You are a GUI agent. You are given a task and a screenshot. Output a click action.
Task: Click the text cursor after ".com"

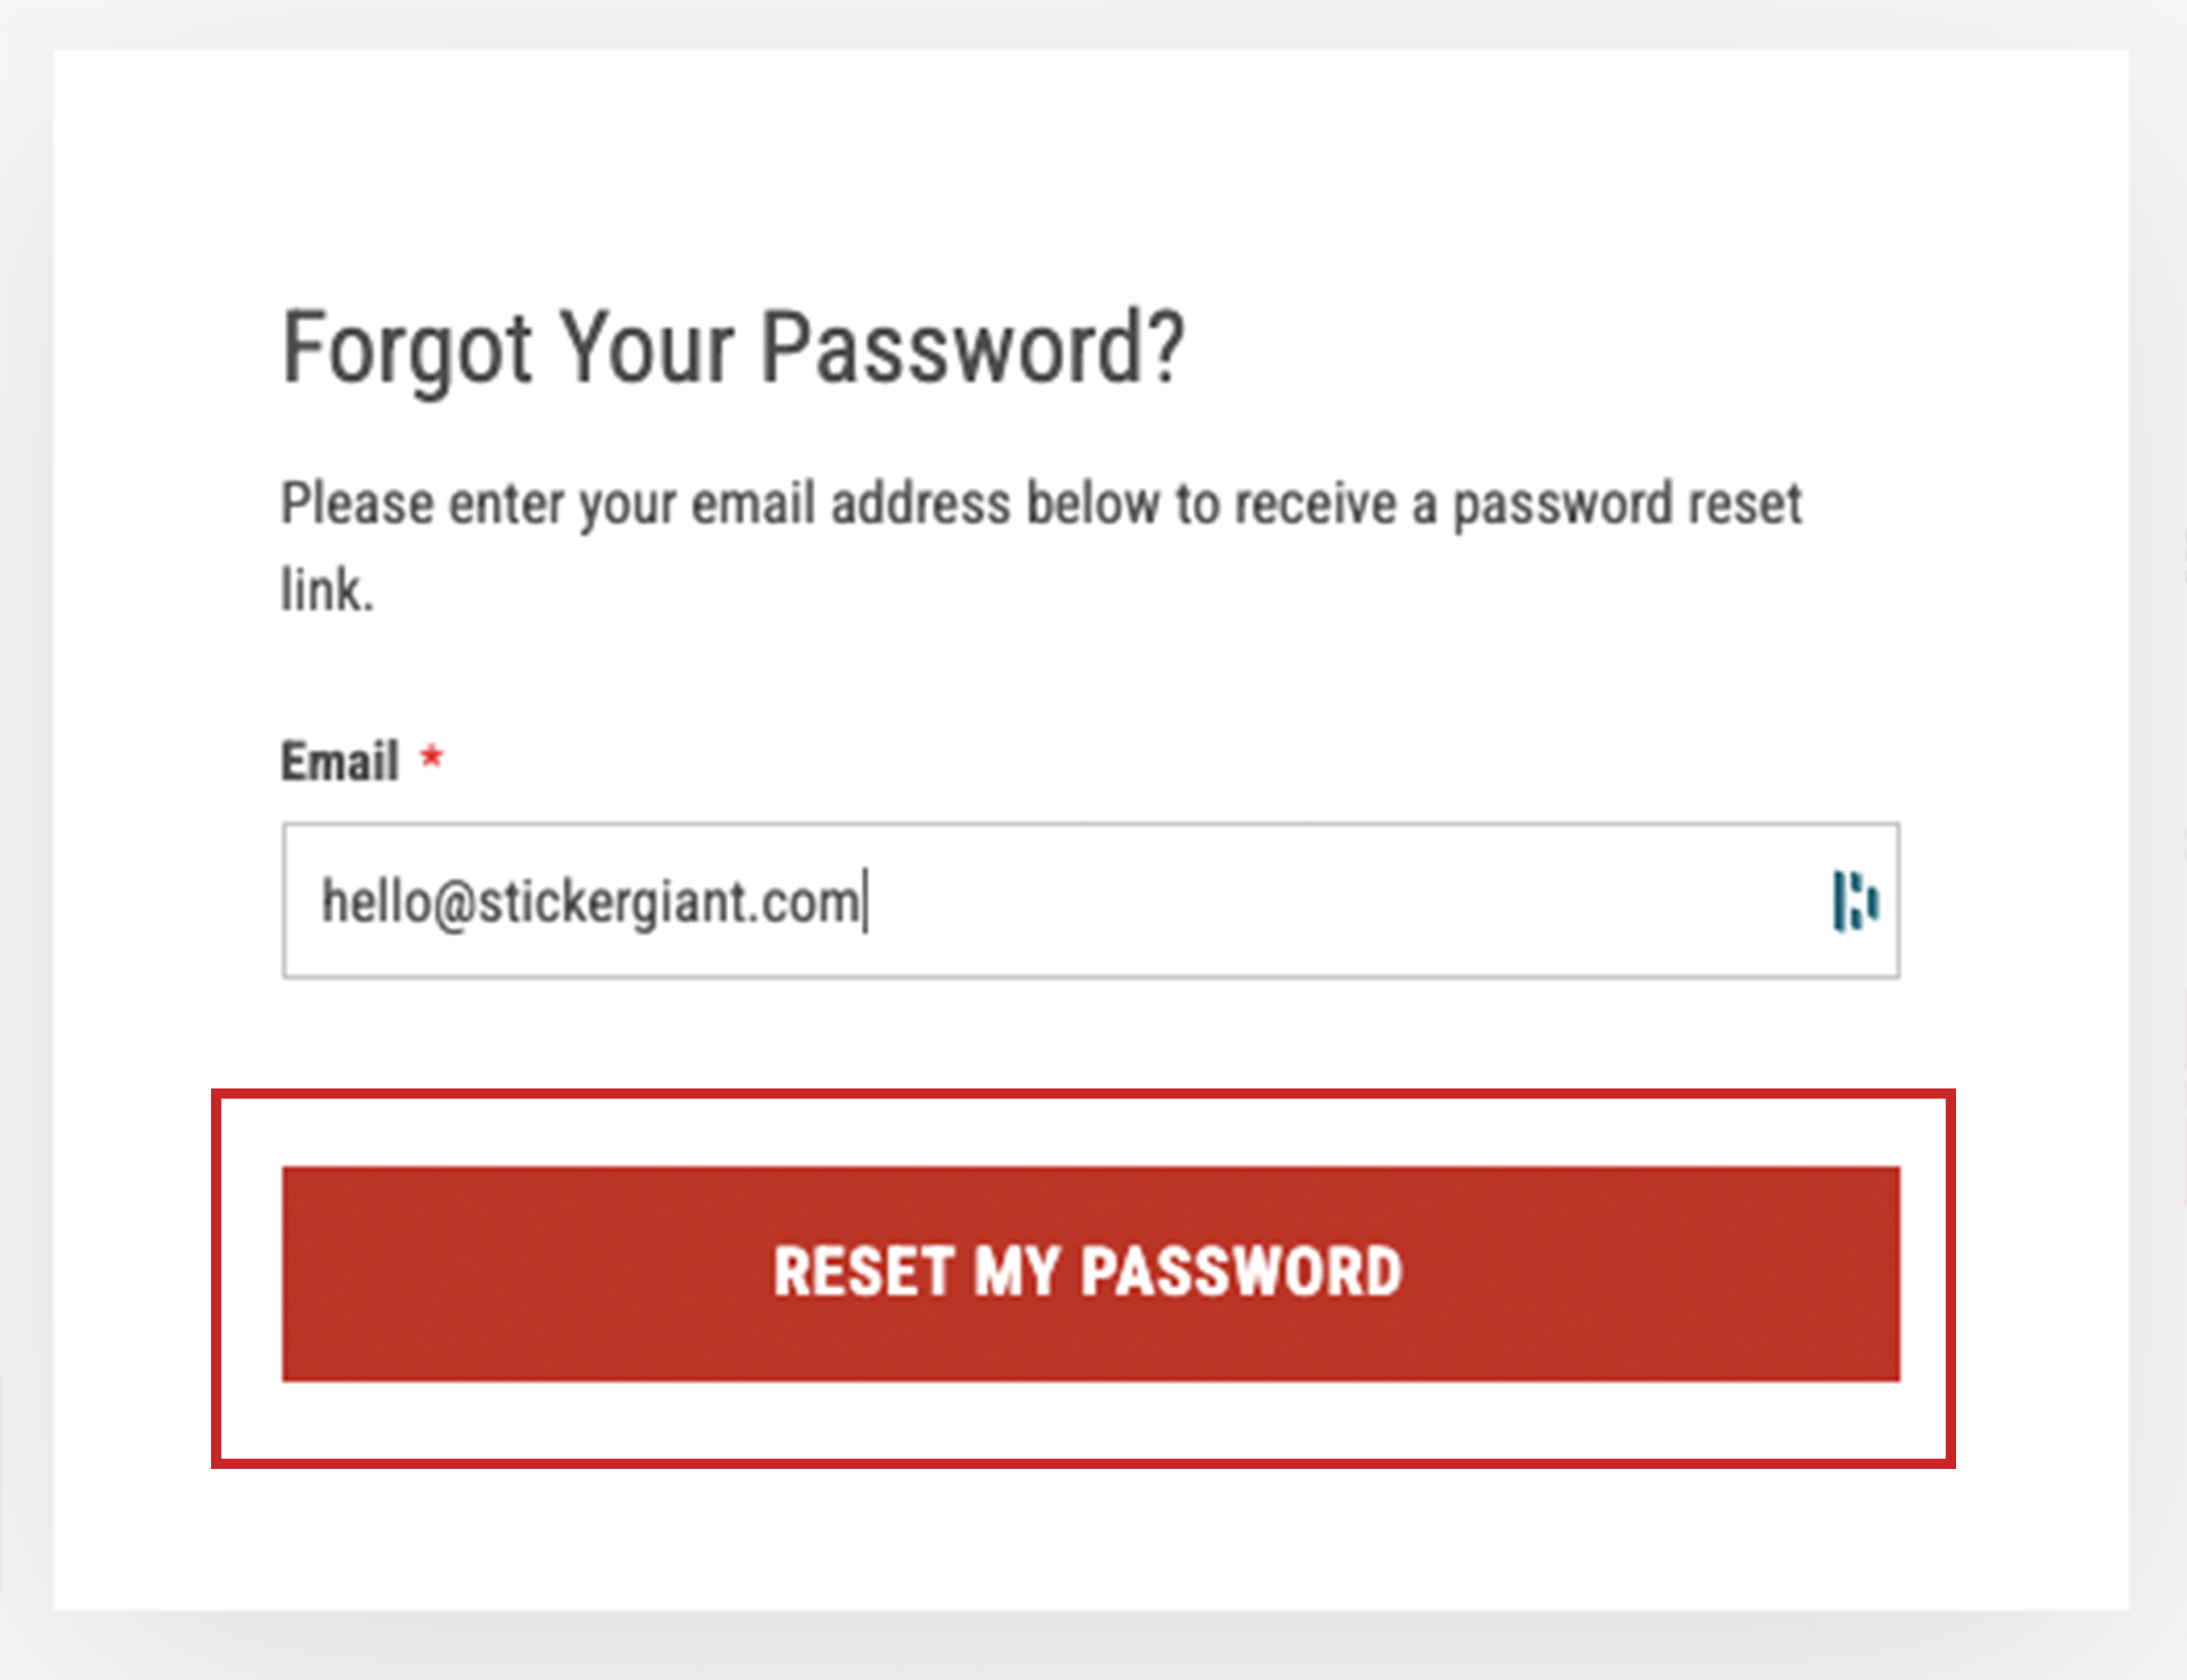(866, 901)
